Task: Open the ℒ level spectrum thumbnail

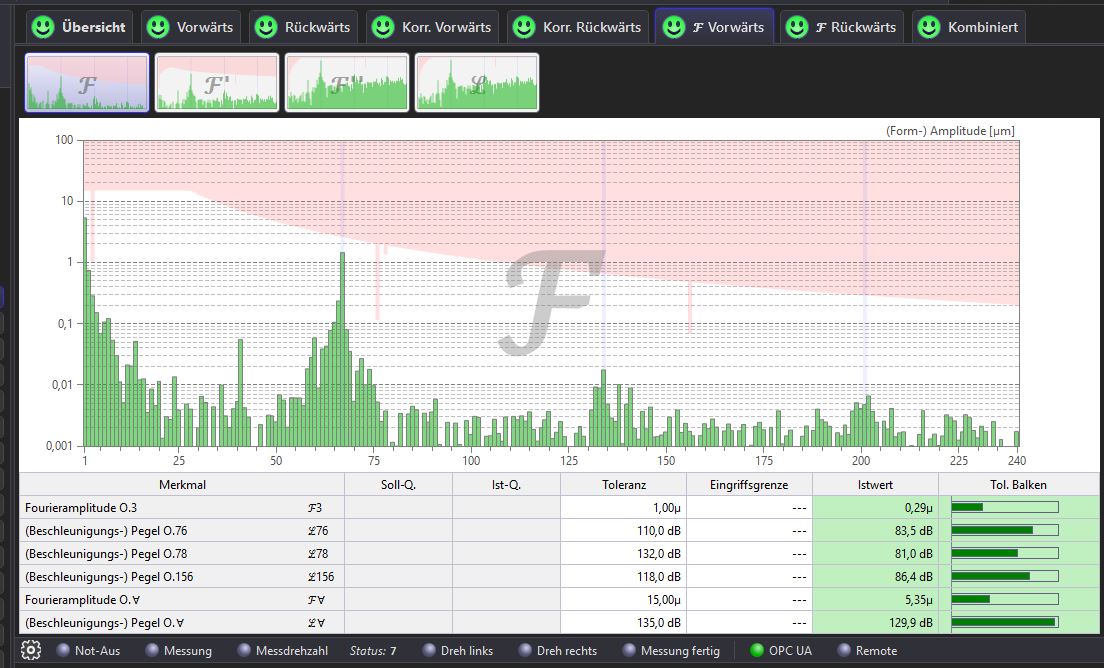Action: pos(477,83)
